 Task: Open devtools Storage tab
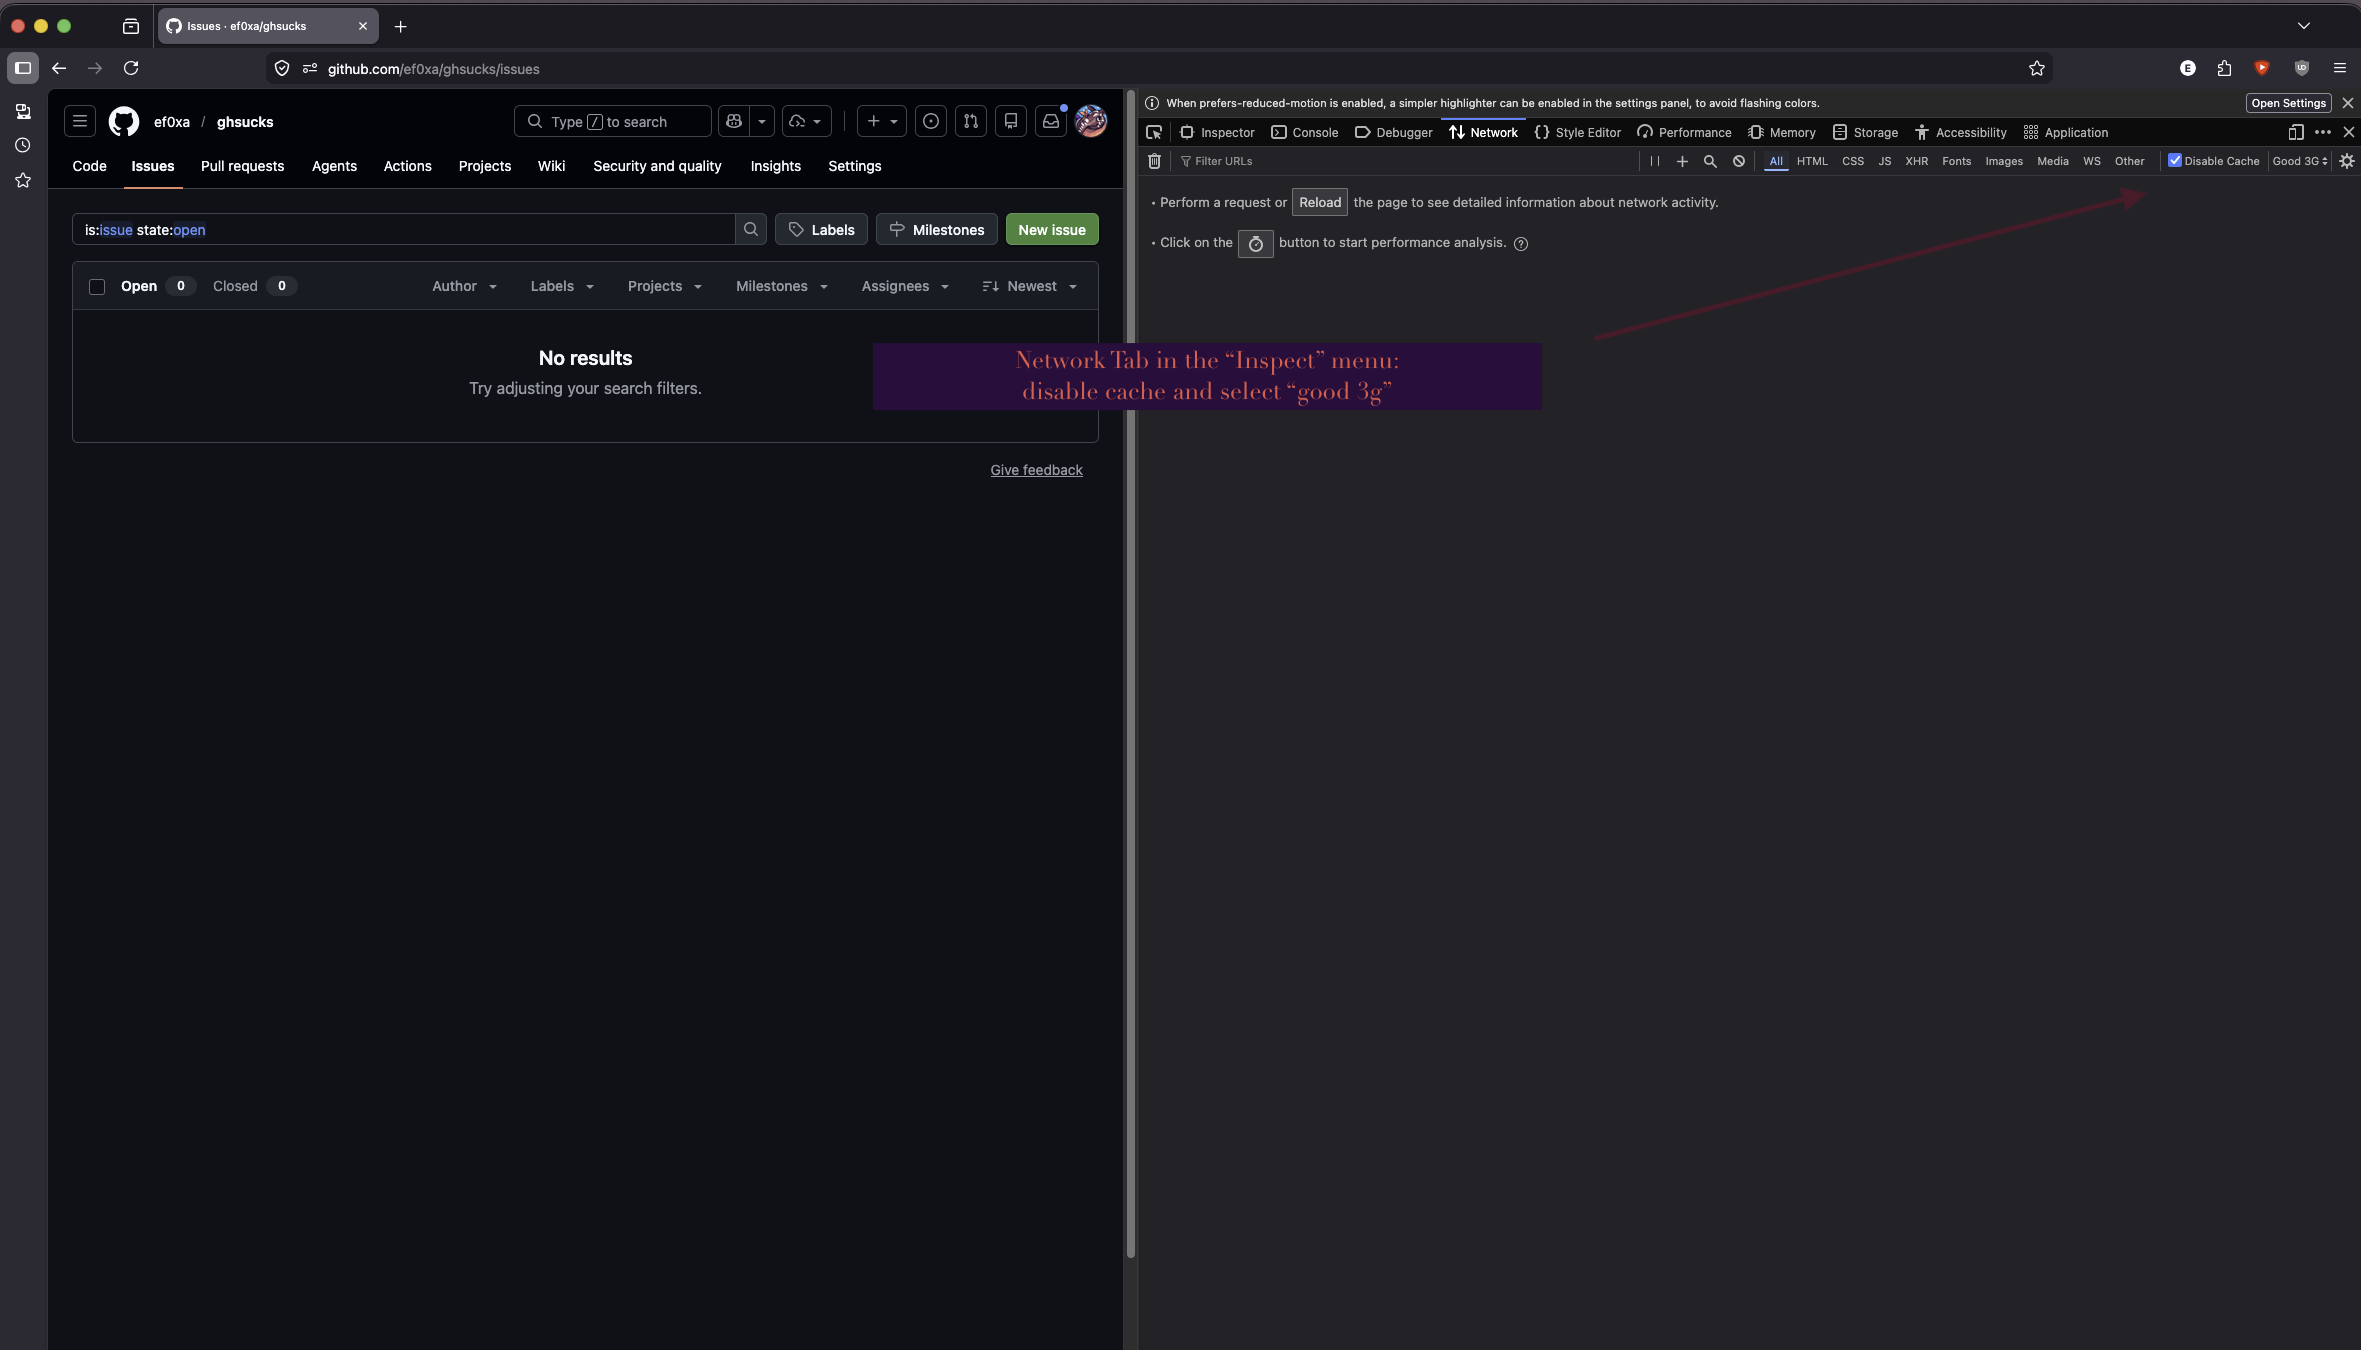[x=1865, y=132]
